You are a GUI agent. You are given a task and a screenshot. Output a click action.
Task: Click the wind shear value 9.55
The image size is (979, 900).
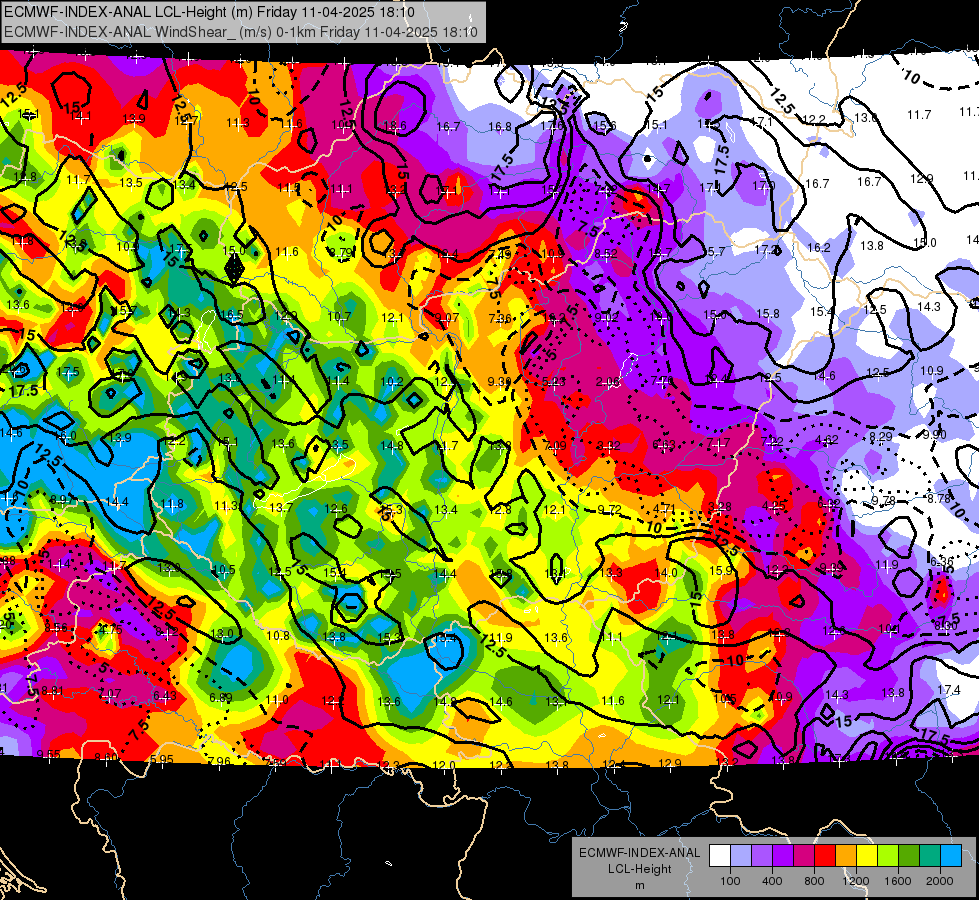[49, 754]
